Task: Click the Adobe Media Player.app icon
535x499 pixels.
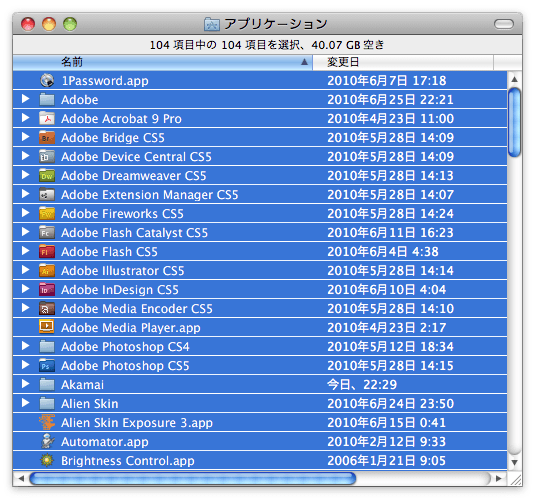Action: (x=47, y=327)
